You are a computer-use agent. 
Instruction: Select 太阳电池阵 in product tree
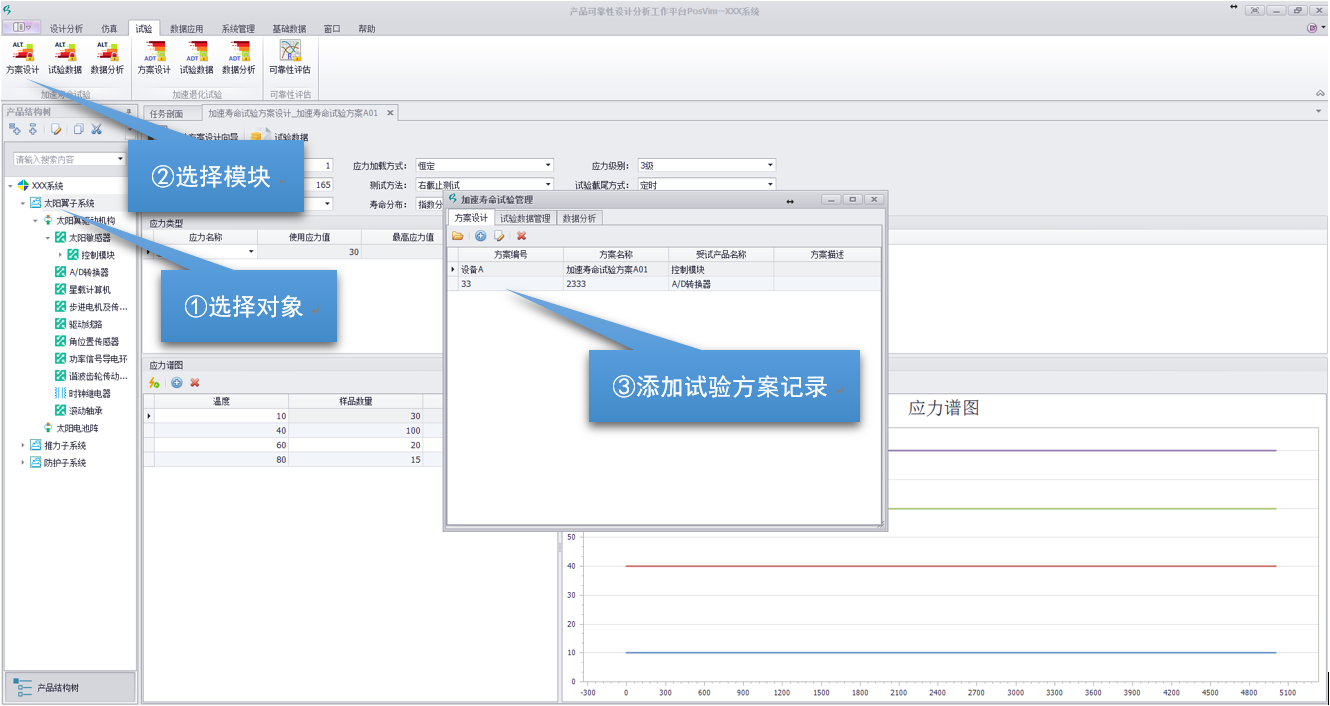tap(70, 428)
